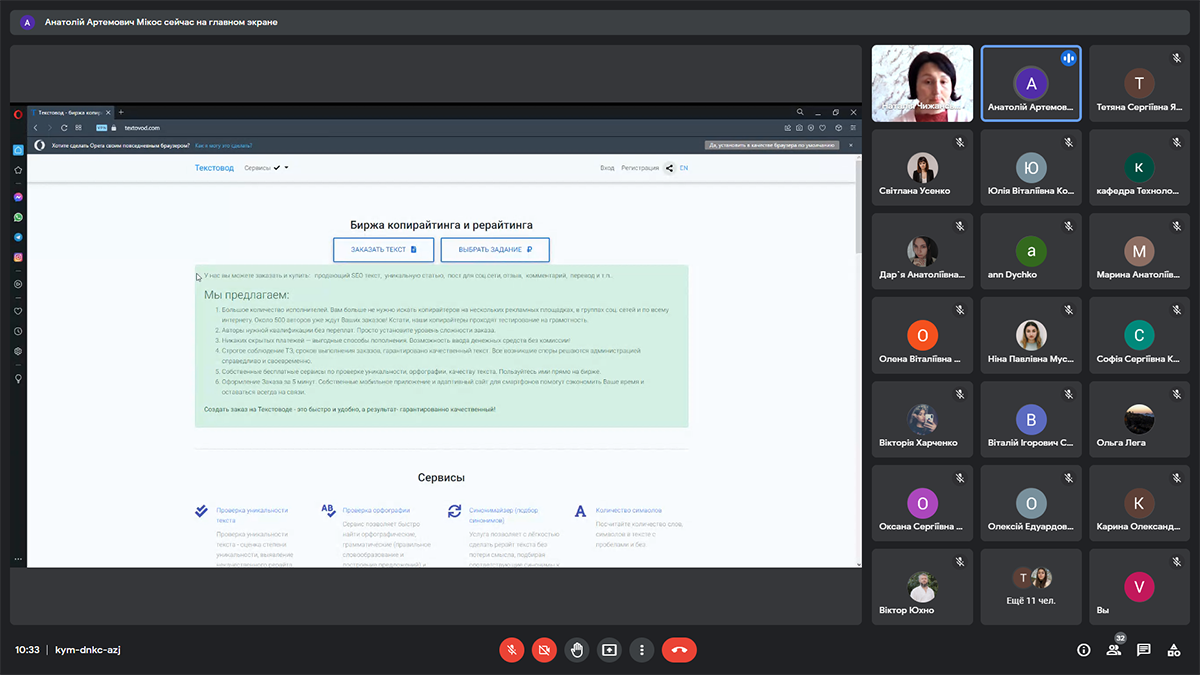Start presenting your screen

tap(609, 650)
